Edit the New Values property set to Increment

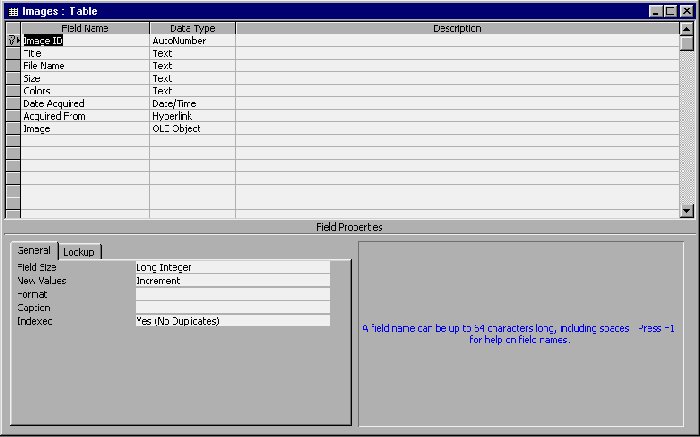click(232, 281)
